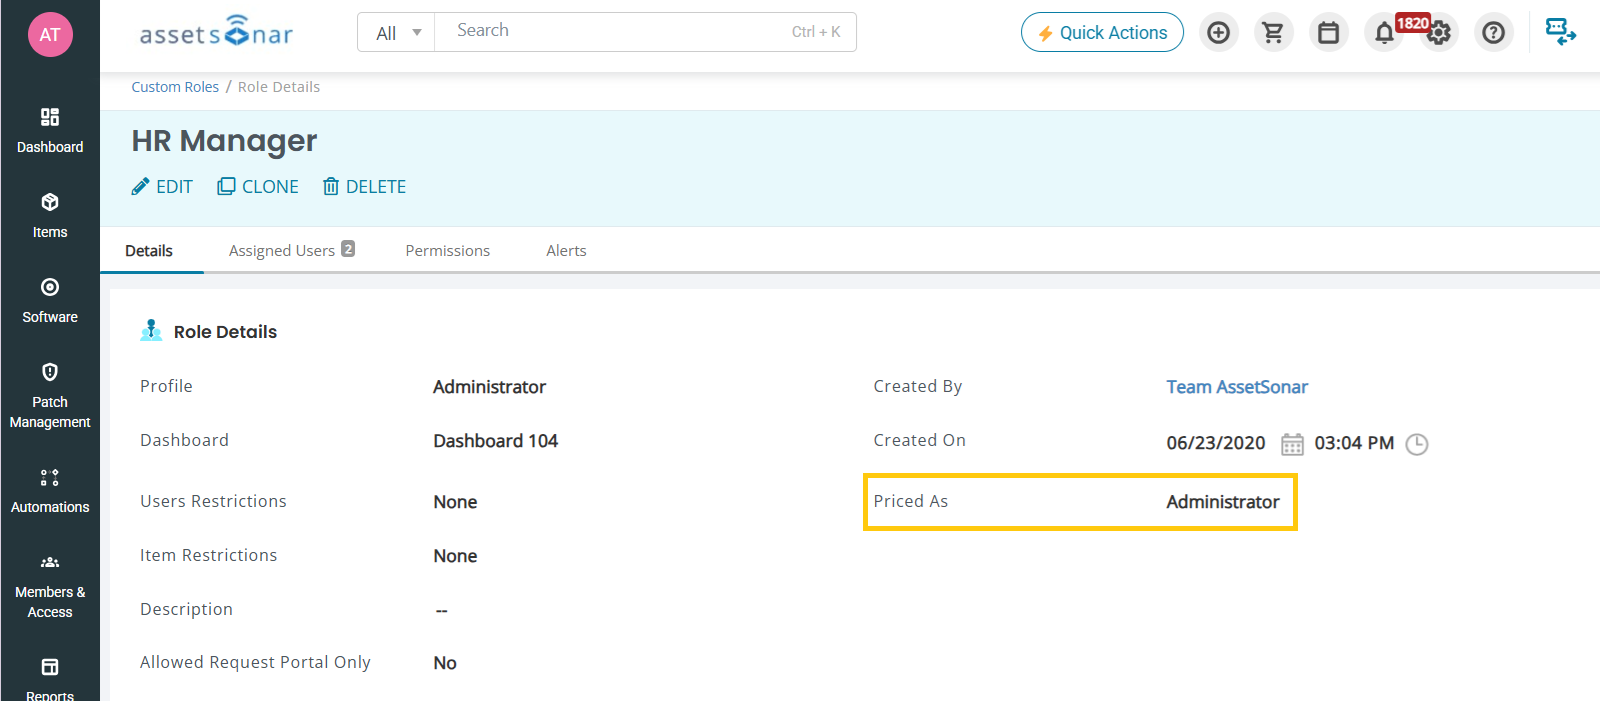Viewport: 1600px width, 701px height.
Task: Open Items section in sidebar
Action: coord(50,216)
